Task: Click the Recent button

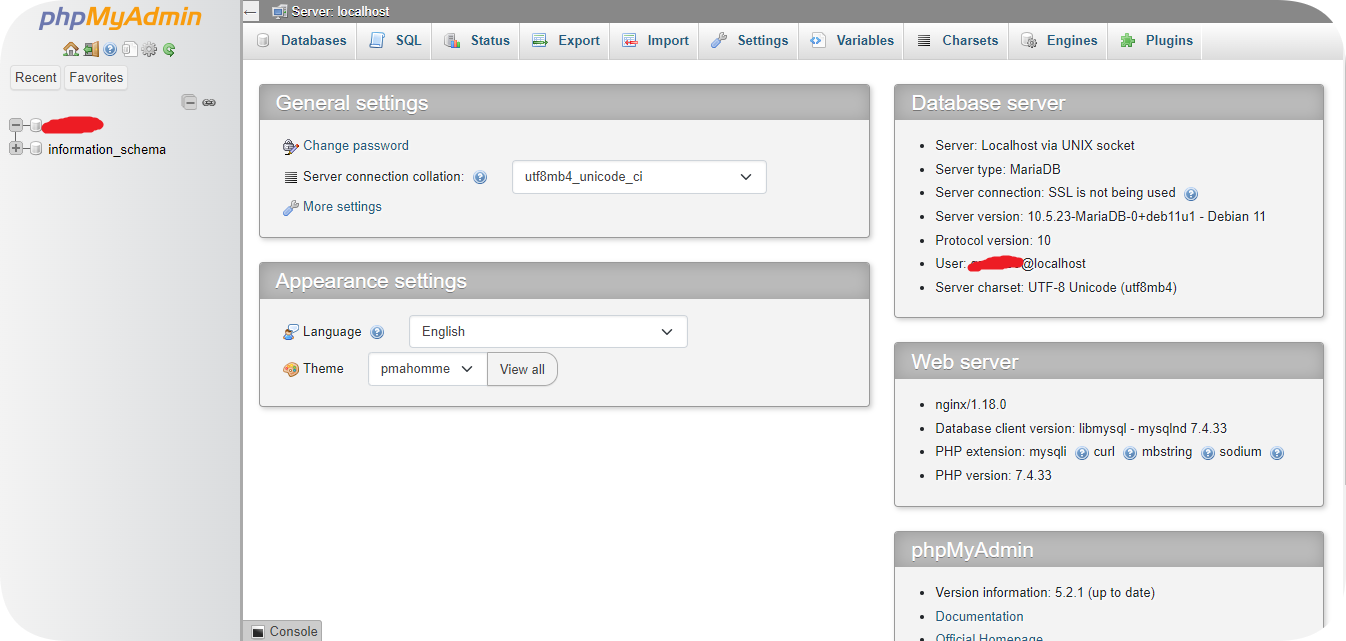Action: [x=36, y=78]
